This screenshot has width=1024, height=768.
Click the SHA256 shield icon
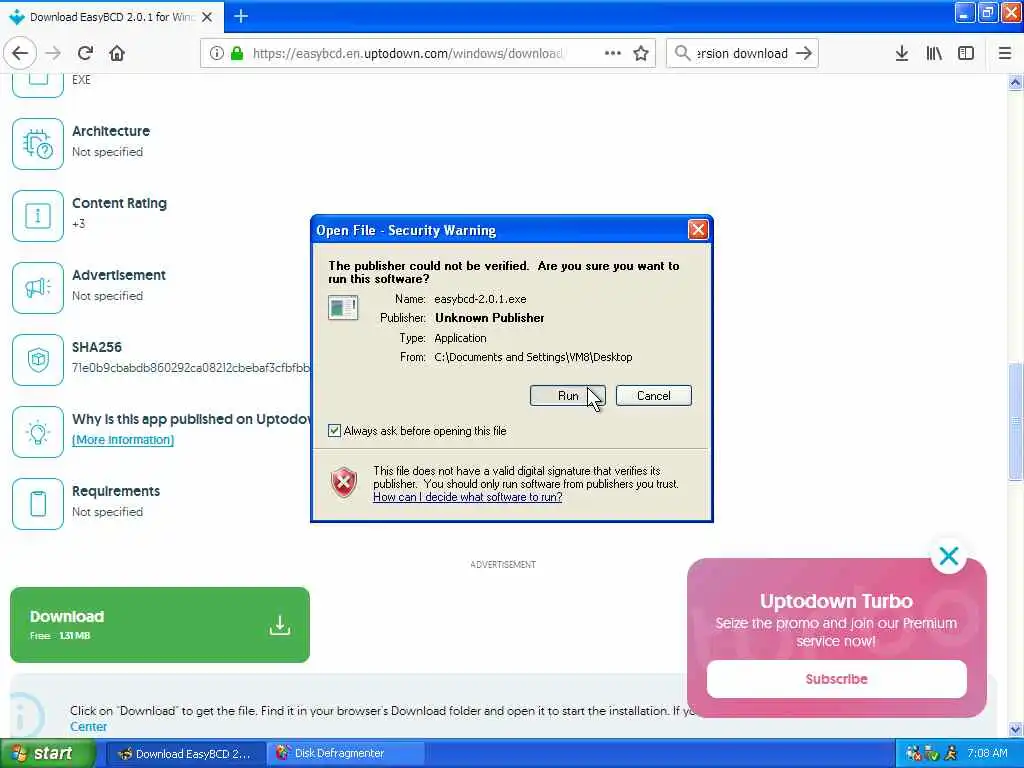point(38,359)
